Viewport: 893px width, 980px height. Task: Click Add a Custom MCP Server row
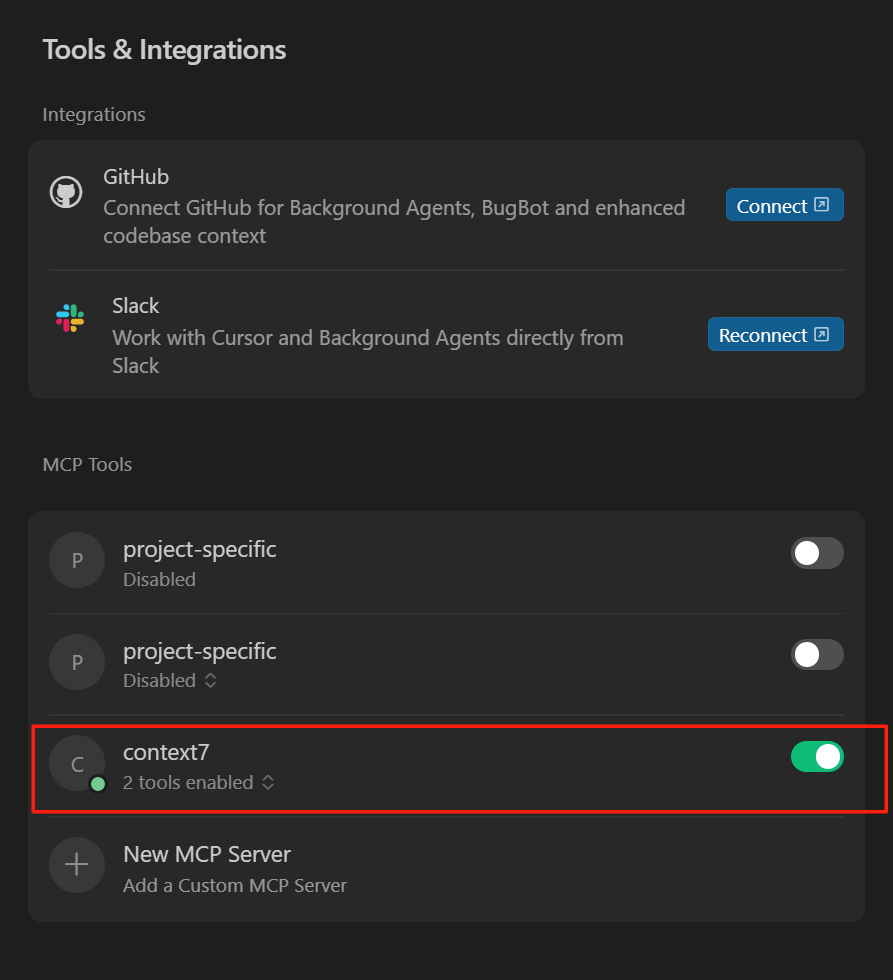point(234,886)
